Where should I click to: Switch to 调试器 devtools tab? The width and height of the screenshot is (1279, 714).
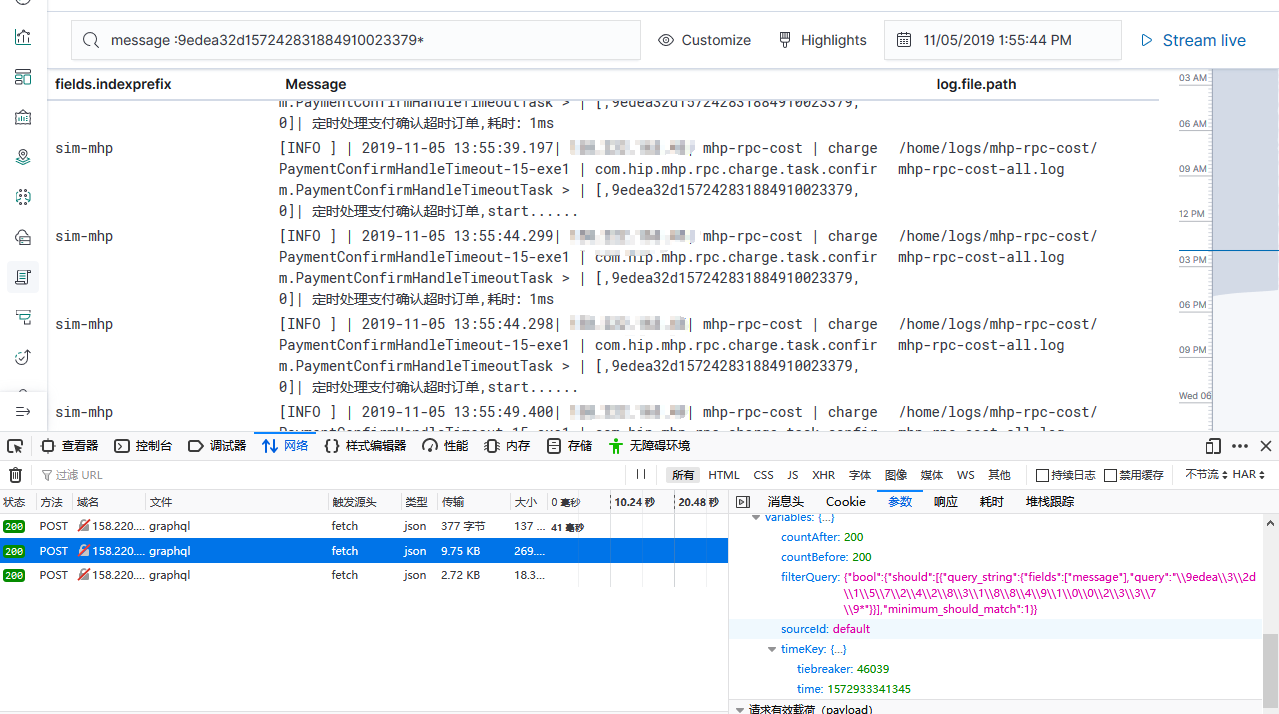218,446
